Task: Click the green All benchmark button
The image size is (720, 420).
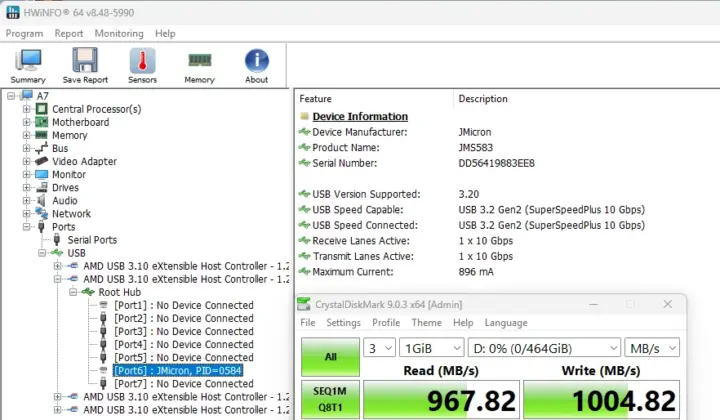Action: [331, 357]
